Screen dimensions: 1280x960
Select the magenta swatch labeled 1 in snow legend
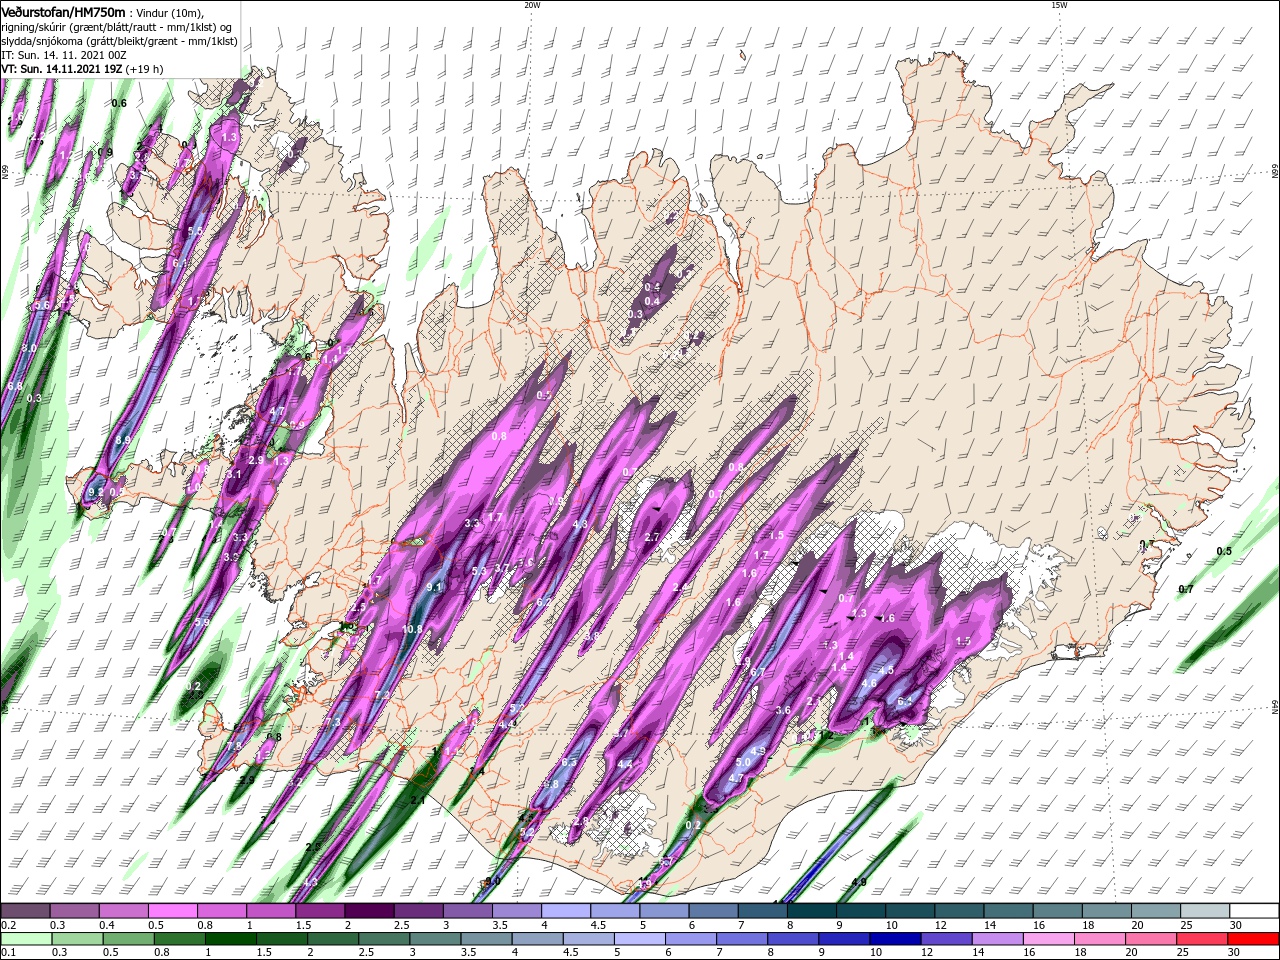tap(270, 911)
